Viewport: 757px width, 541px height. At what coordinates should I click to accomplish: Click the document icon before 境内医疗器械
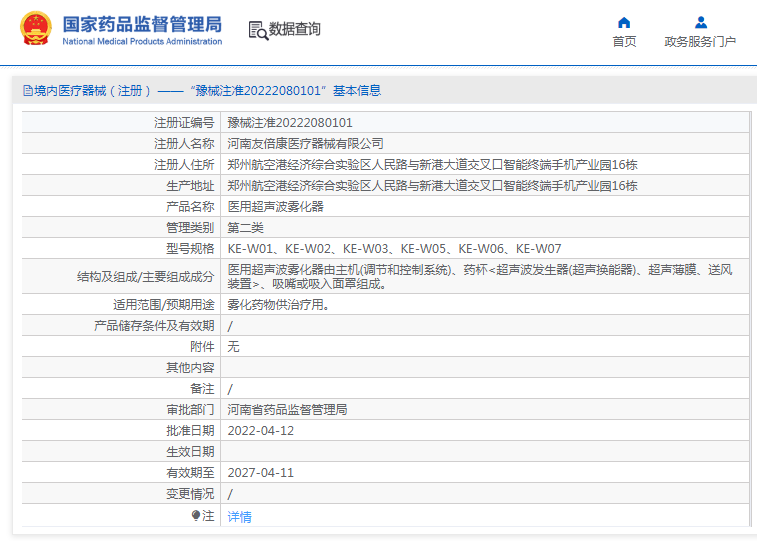[28, 91]
